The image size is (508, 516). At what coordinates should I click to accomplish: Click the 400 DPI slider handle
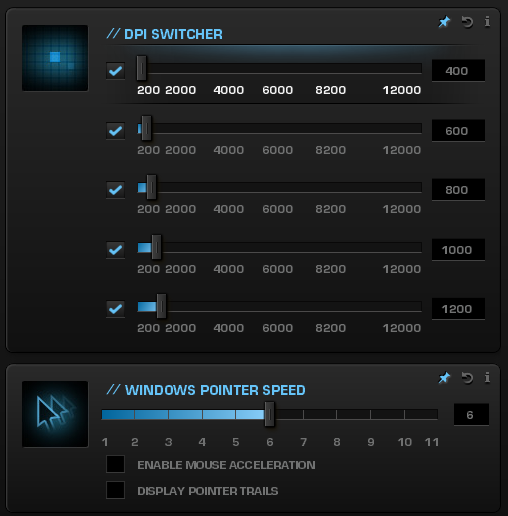(x=141, y=68)
